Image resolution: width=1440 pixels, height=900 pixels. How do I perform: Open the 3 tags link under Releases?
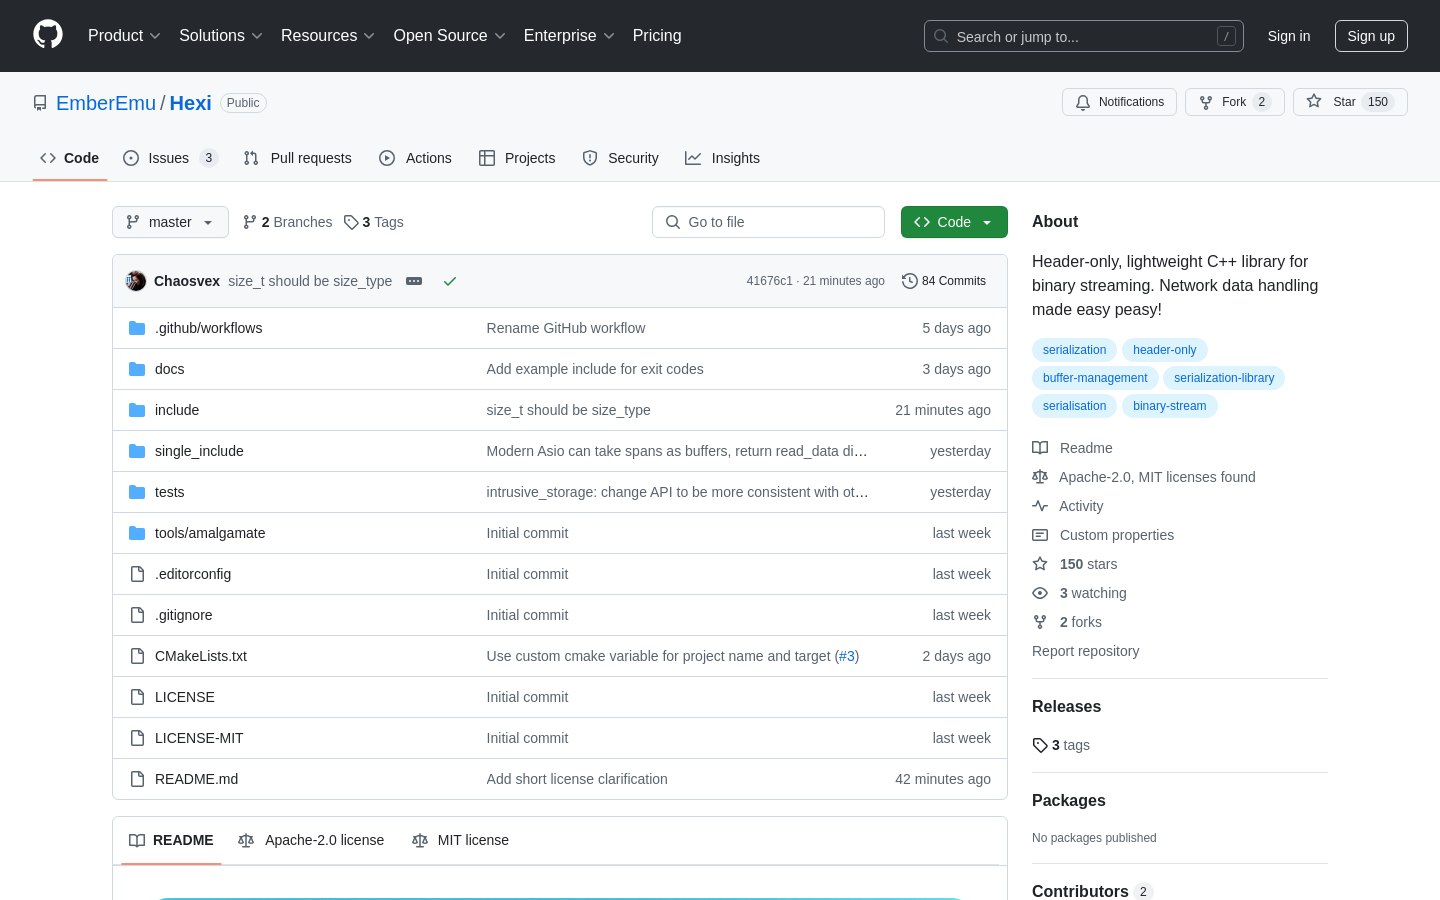coord(1061,745)
